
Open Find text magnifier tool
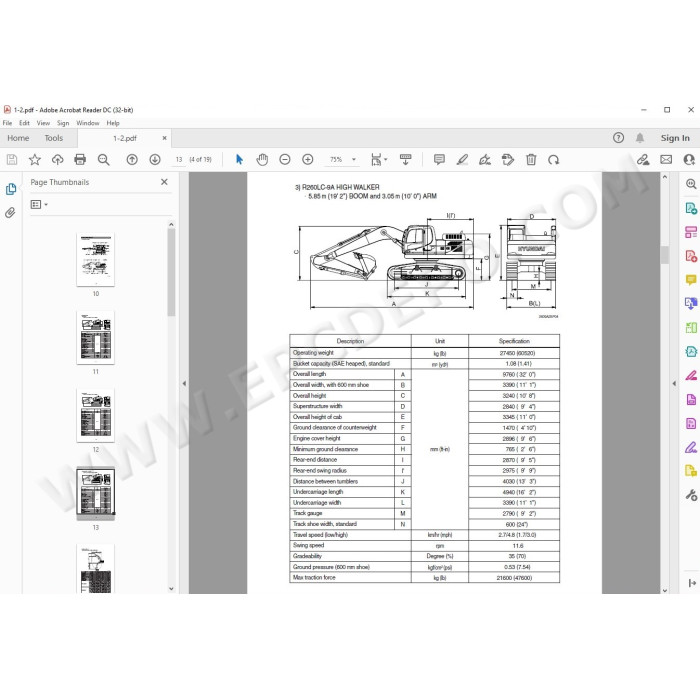point(104,159)
